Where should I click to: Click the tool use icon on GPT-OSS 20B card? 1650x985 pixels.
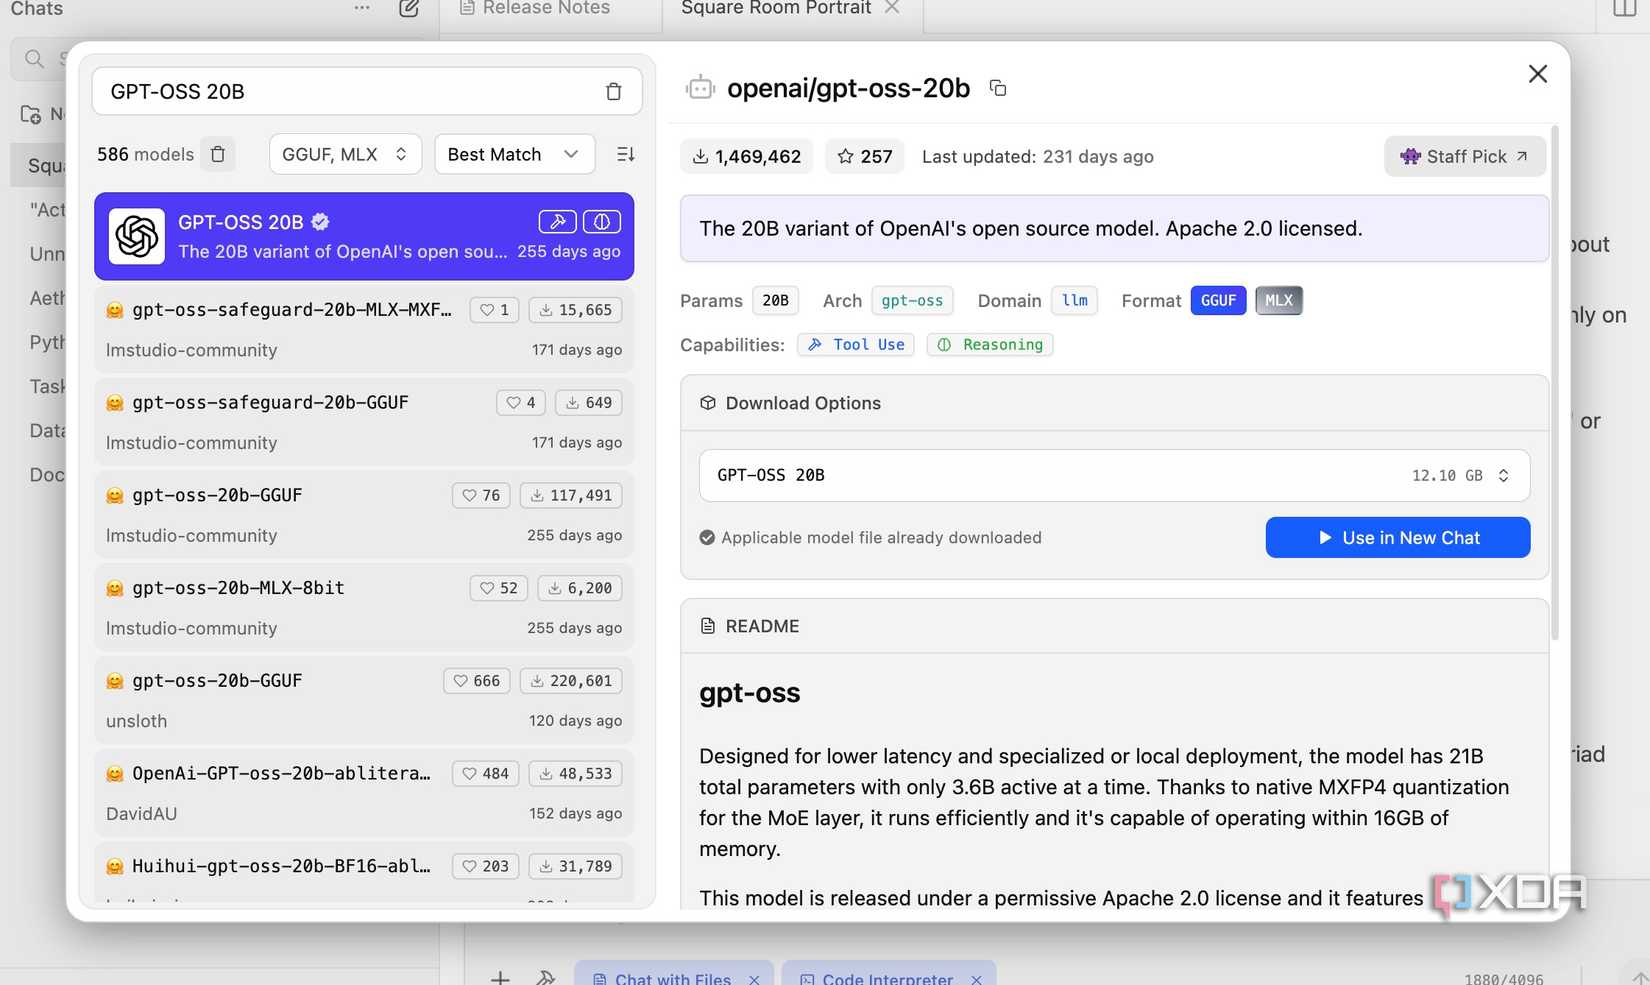557,222
